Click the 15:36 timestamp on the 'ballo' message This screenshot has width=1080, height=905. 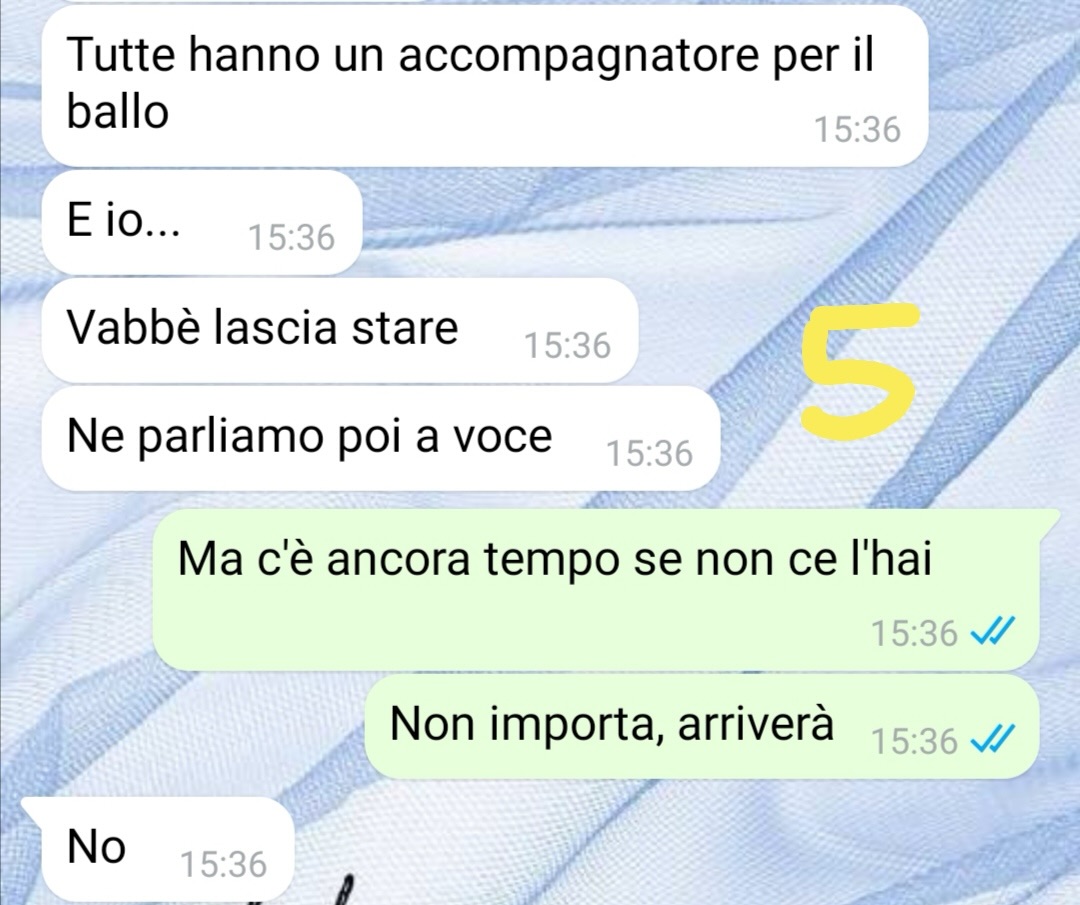pyautogui.click(x=857, y=130)
